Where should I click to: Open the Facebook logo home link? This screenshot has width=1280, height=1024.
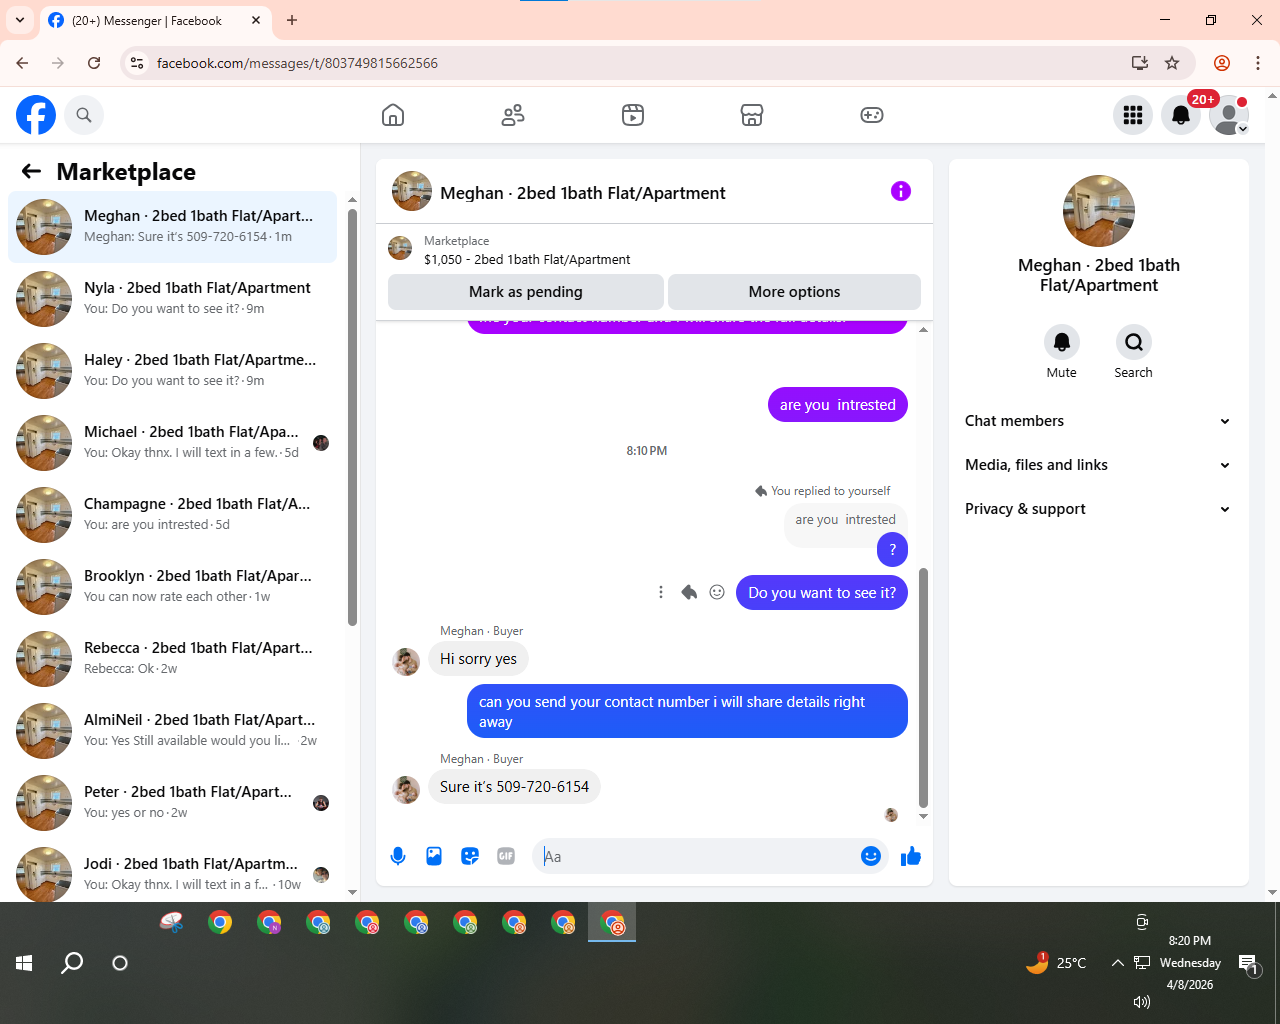(36, 115)
